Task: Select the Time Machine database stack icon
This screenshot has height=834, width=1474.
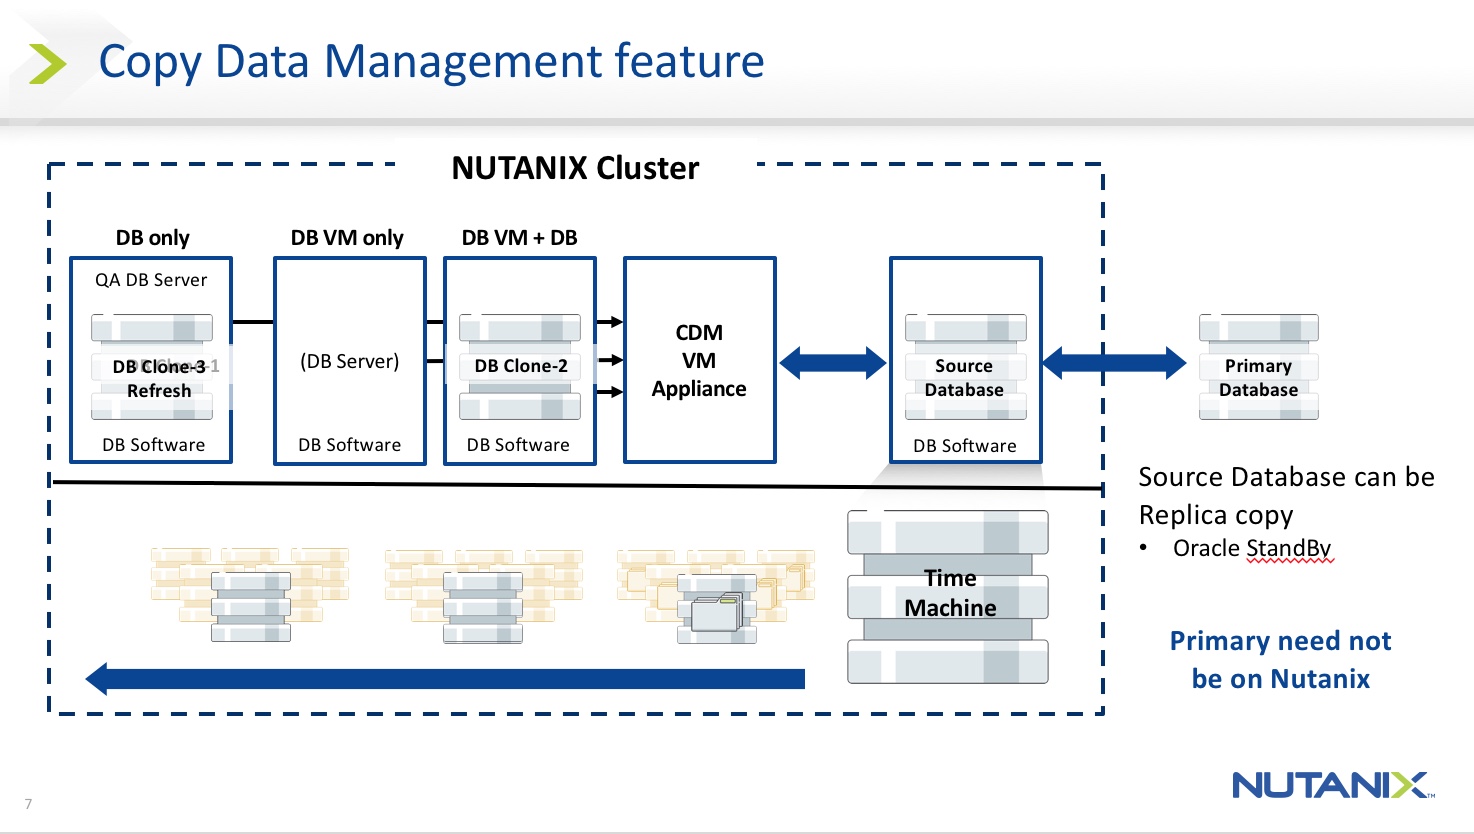Action: coord(947,597)
